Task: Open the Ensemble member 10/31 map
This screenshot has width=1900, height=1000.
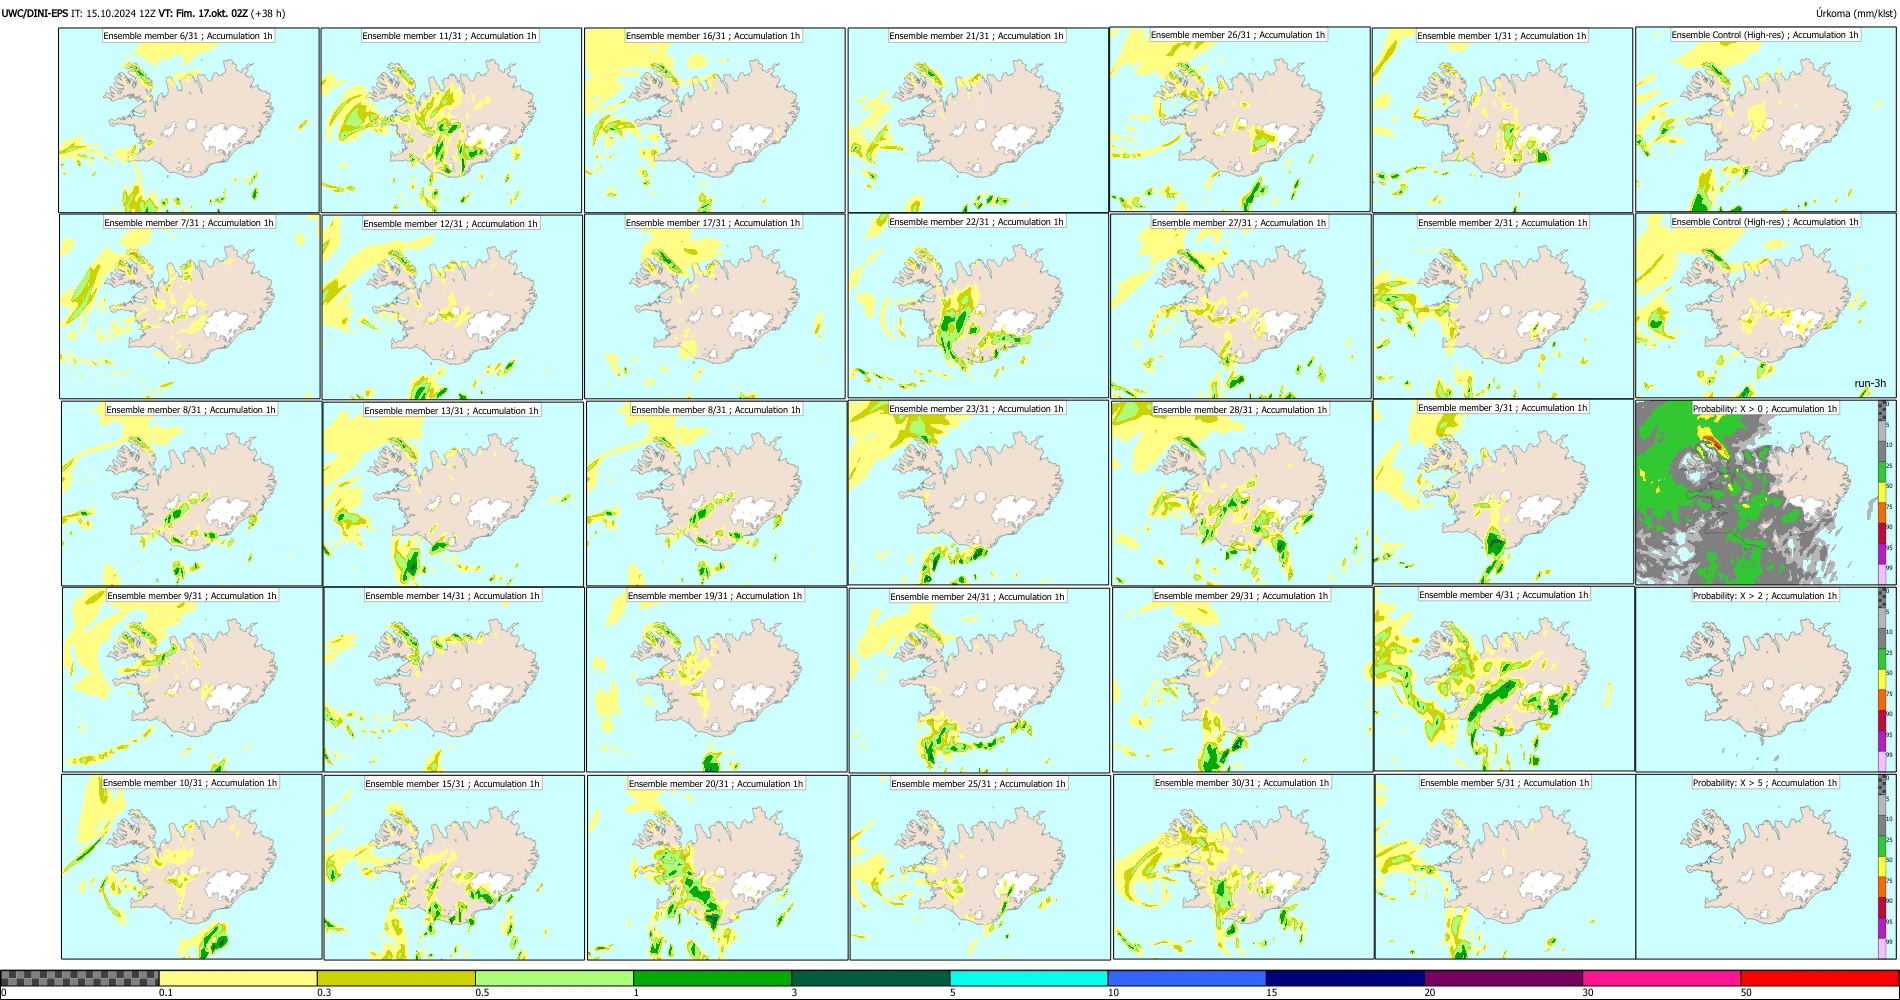Action: point(191,867)
